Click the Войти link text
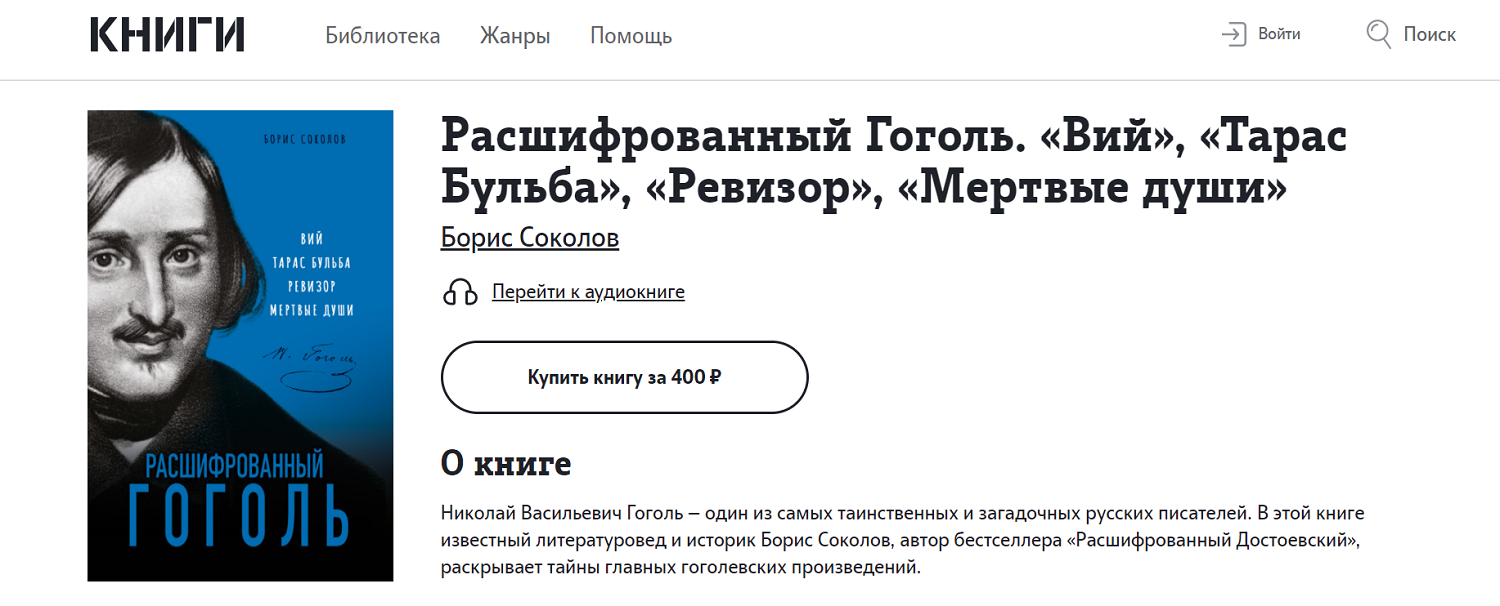The image size is (1500, 606). [1279, 34]
